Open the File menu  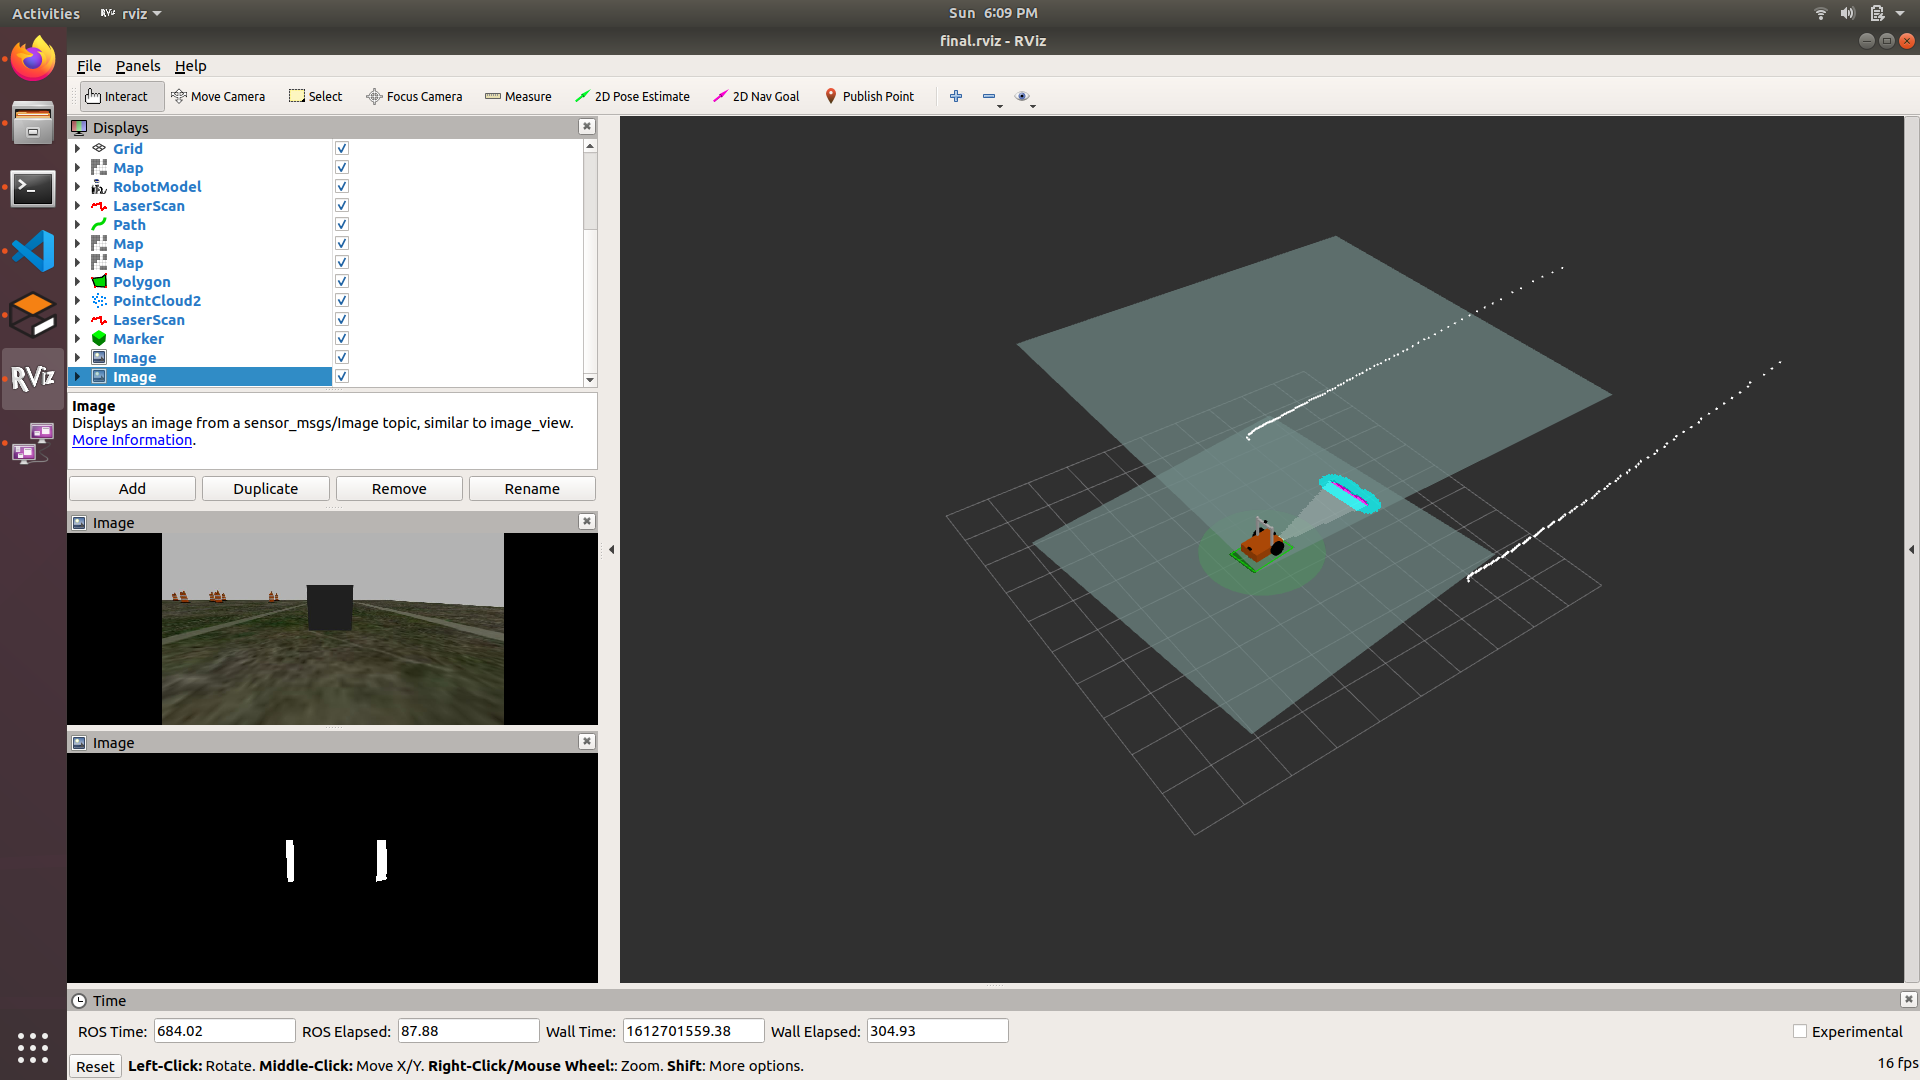pos(88,66)
